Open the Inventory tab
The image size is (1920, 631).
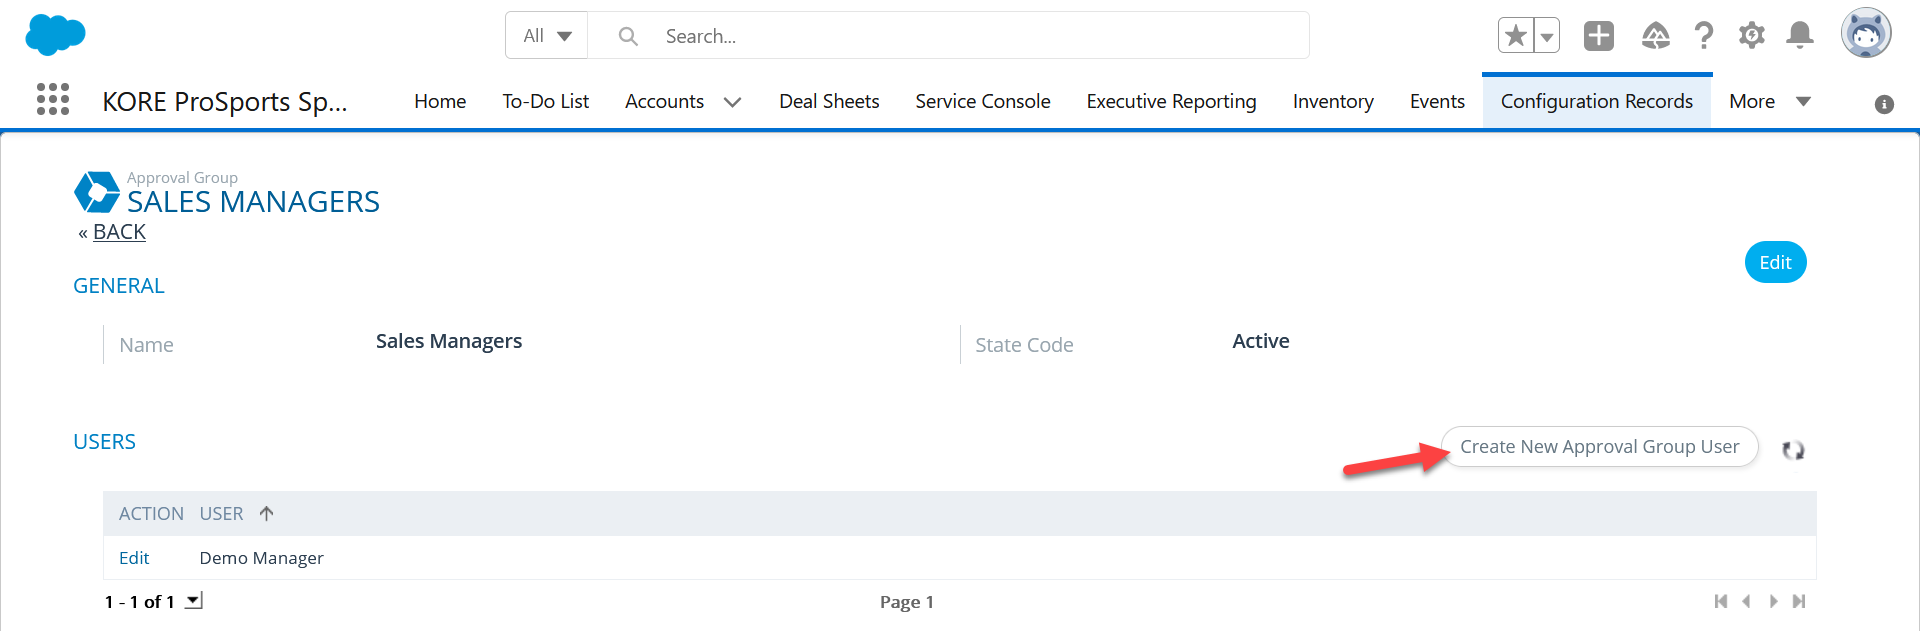pos(1333,101)
